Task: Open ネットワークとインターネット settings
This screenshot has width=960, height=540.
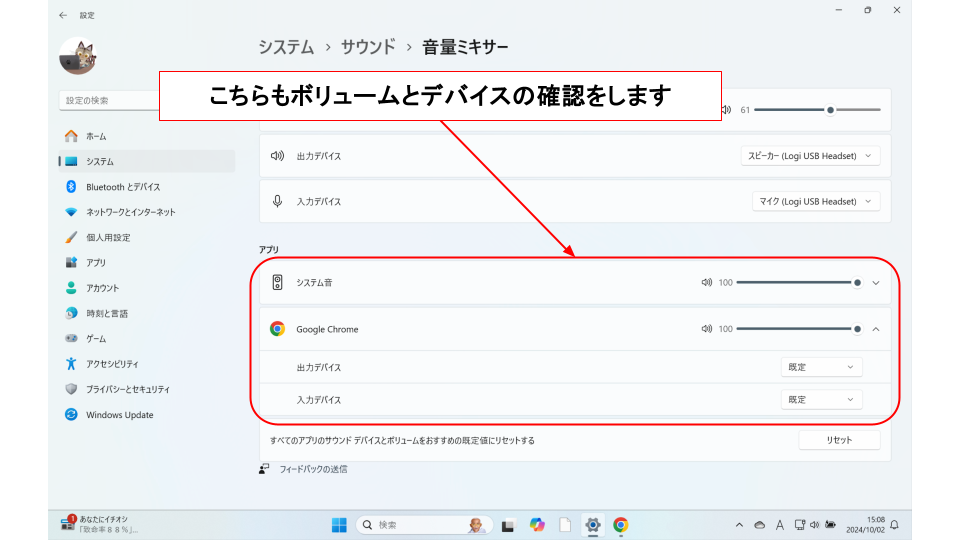Action: (130, 212)
